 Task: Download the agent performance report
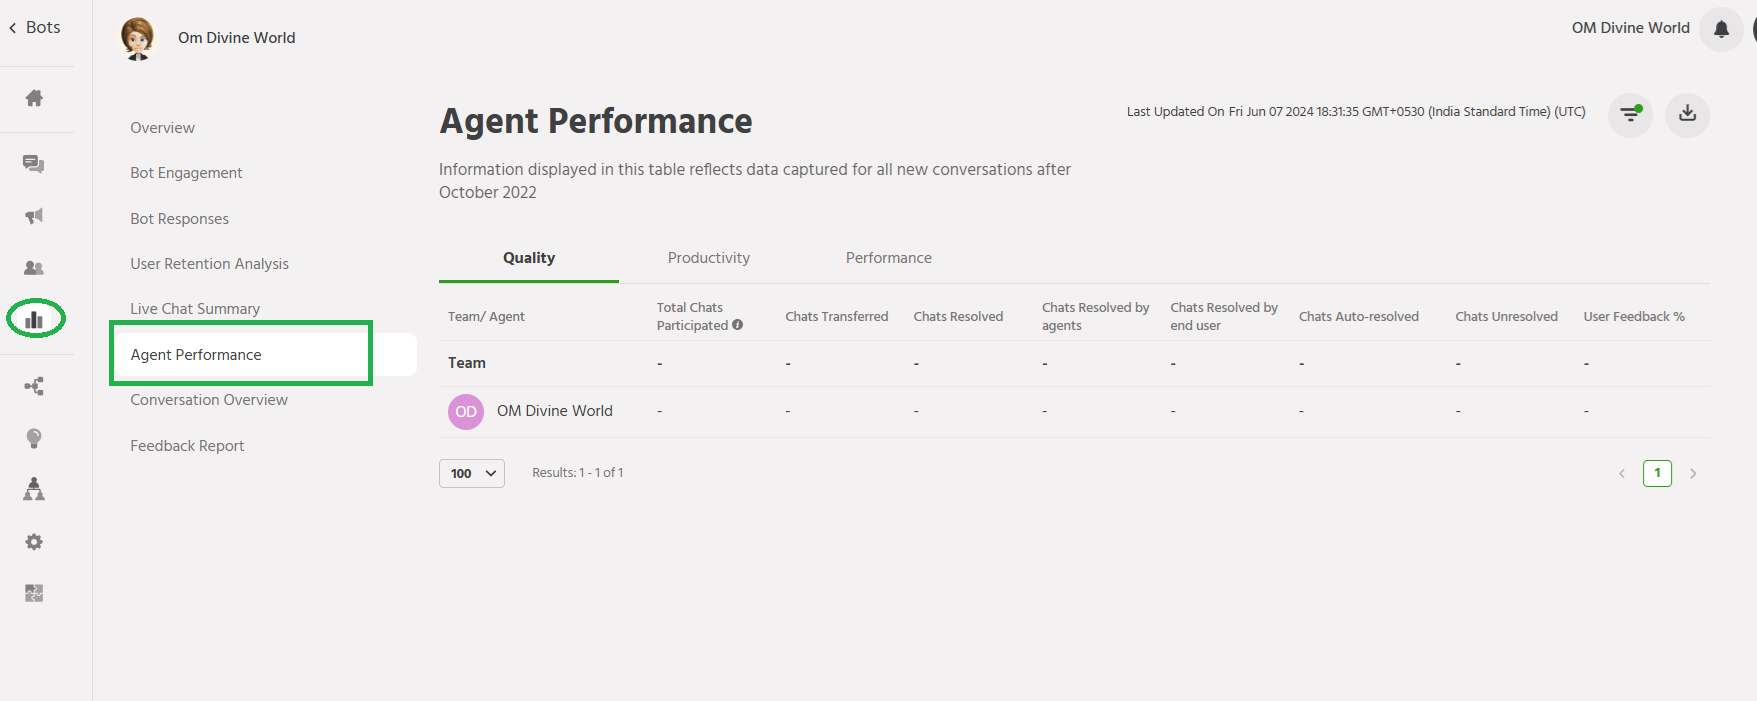coord(1687,114)
